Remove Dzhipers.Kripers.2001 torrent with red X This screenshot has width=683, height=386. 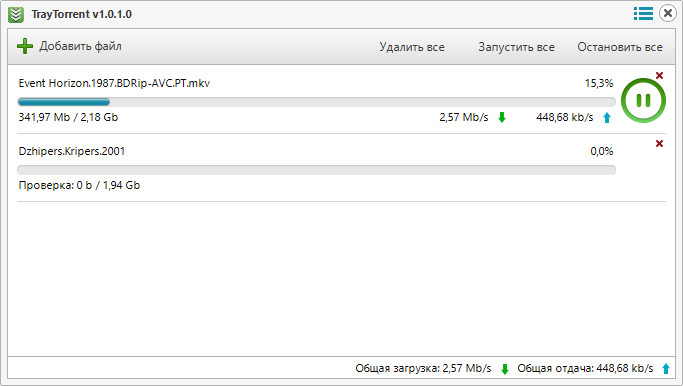659,143
